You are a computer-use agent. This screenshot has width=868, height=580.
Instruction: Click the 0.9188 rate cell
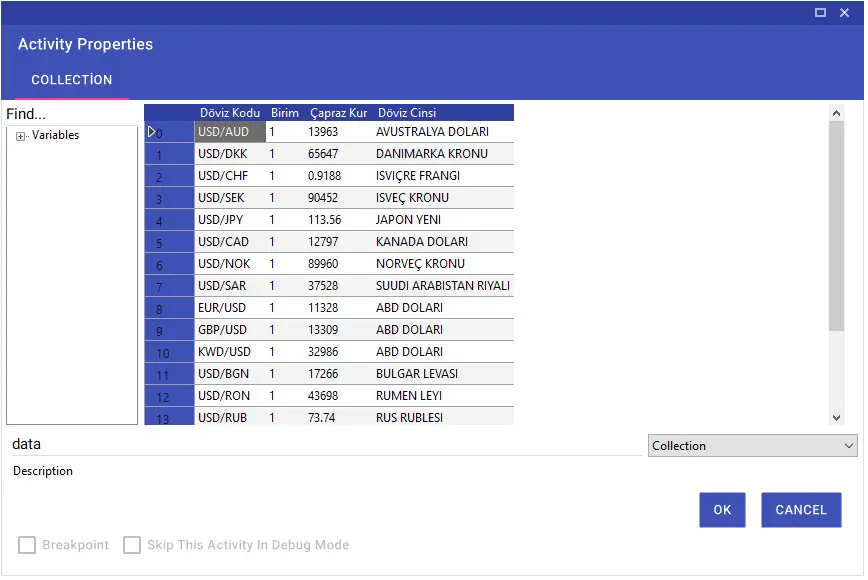click(339, 177)
